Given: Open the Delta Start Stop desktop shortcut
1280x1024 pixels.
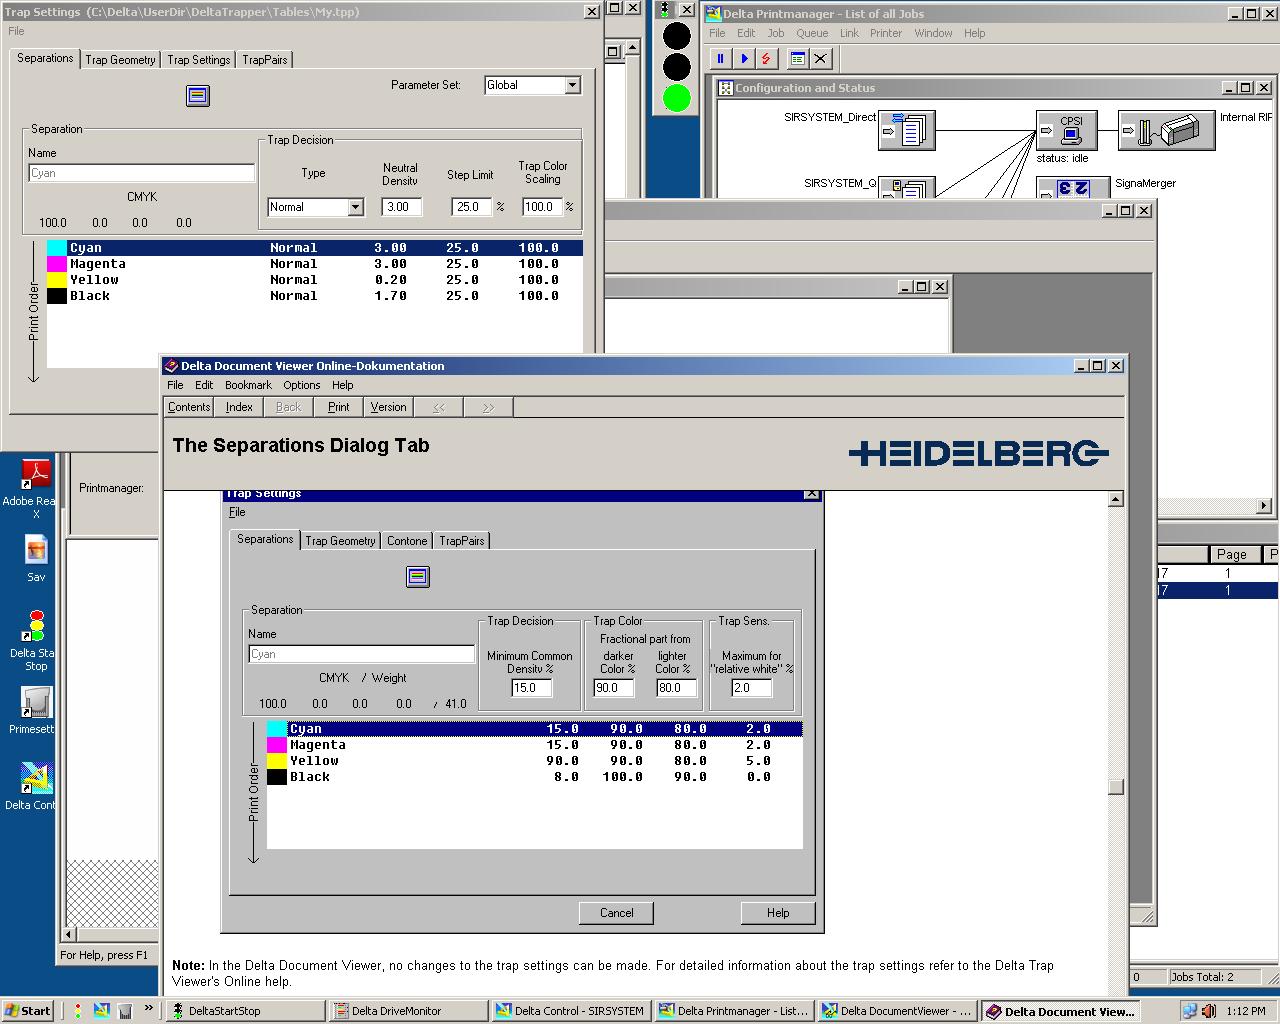Looking at the screenshot, I should (36, 627).
